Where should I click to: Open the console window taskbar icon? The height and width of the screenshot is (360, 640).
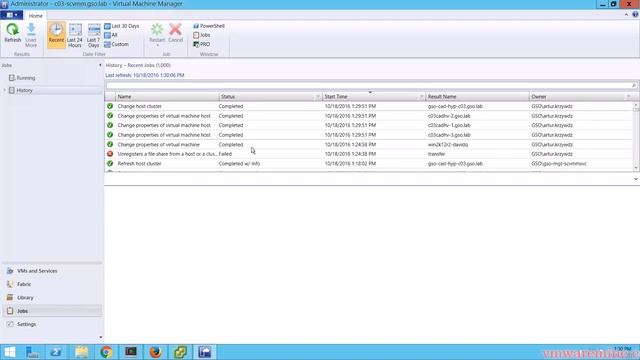131,352
